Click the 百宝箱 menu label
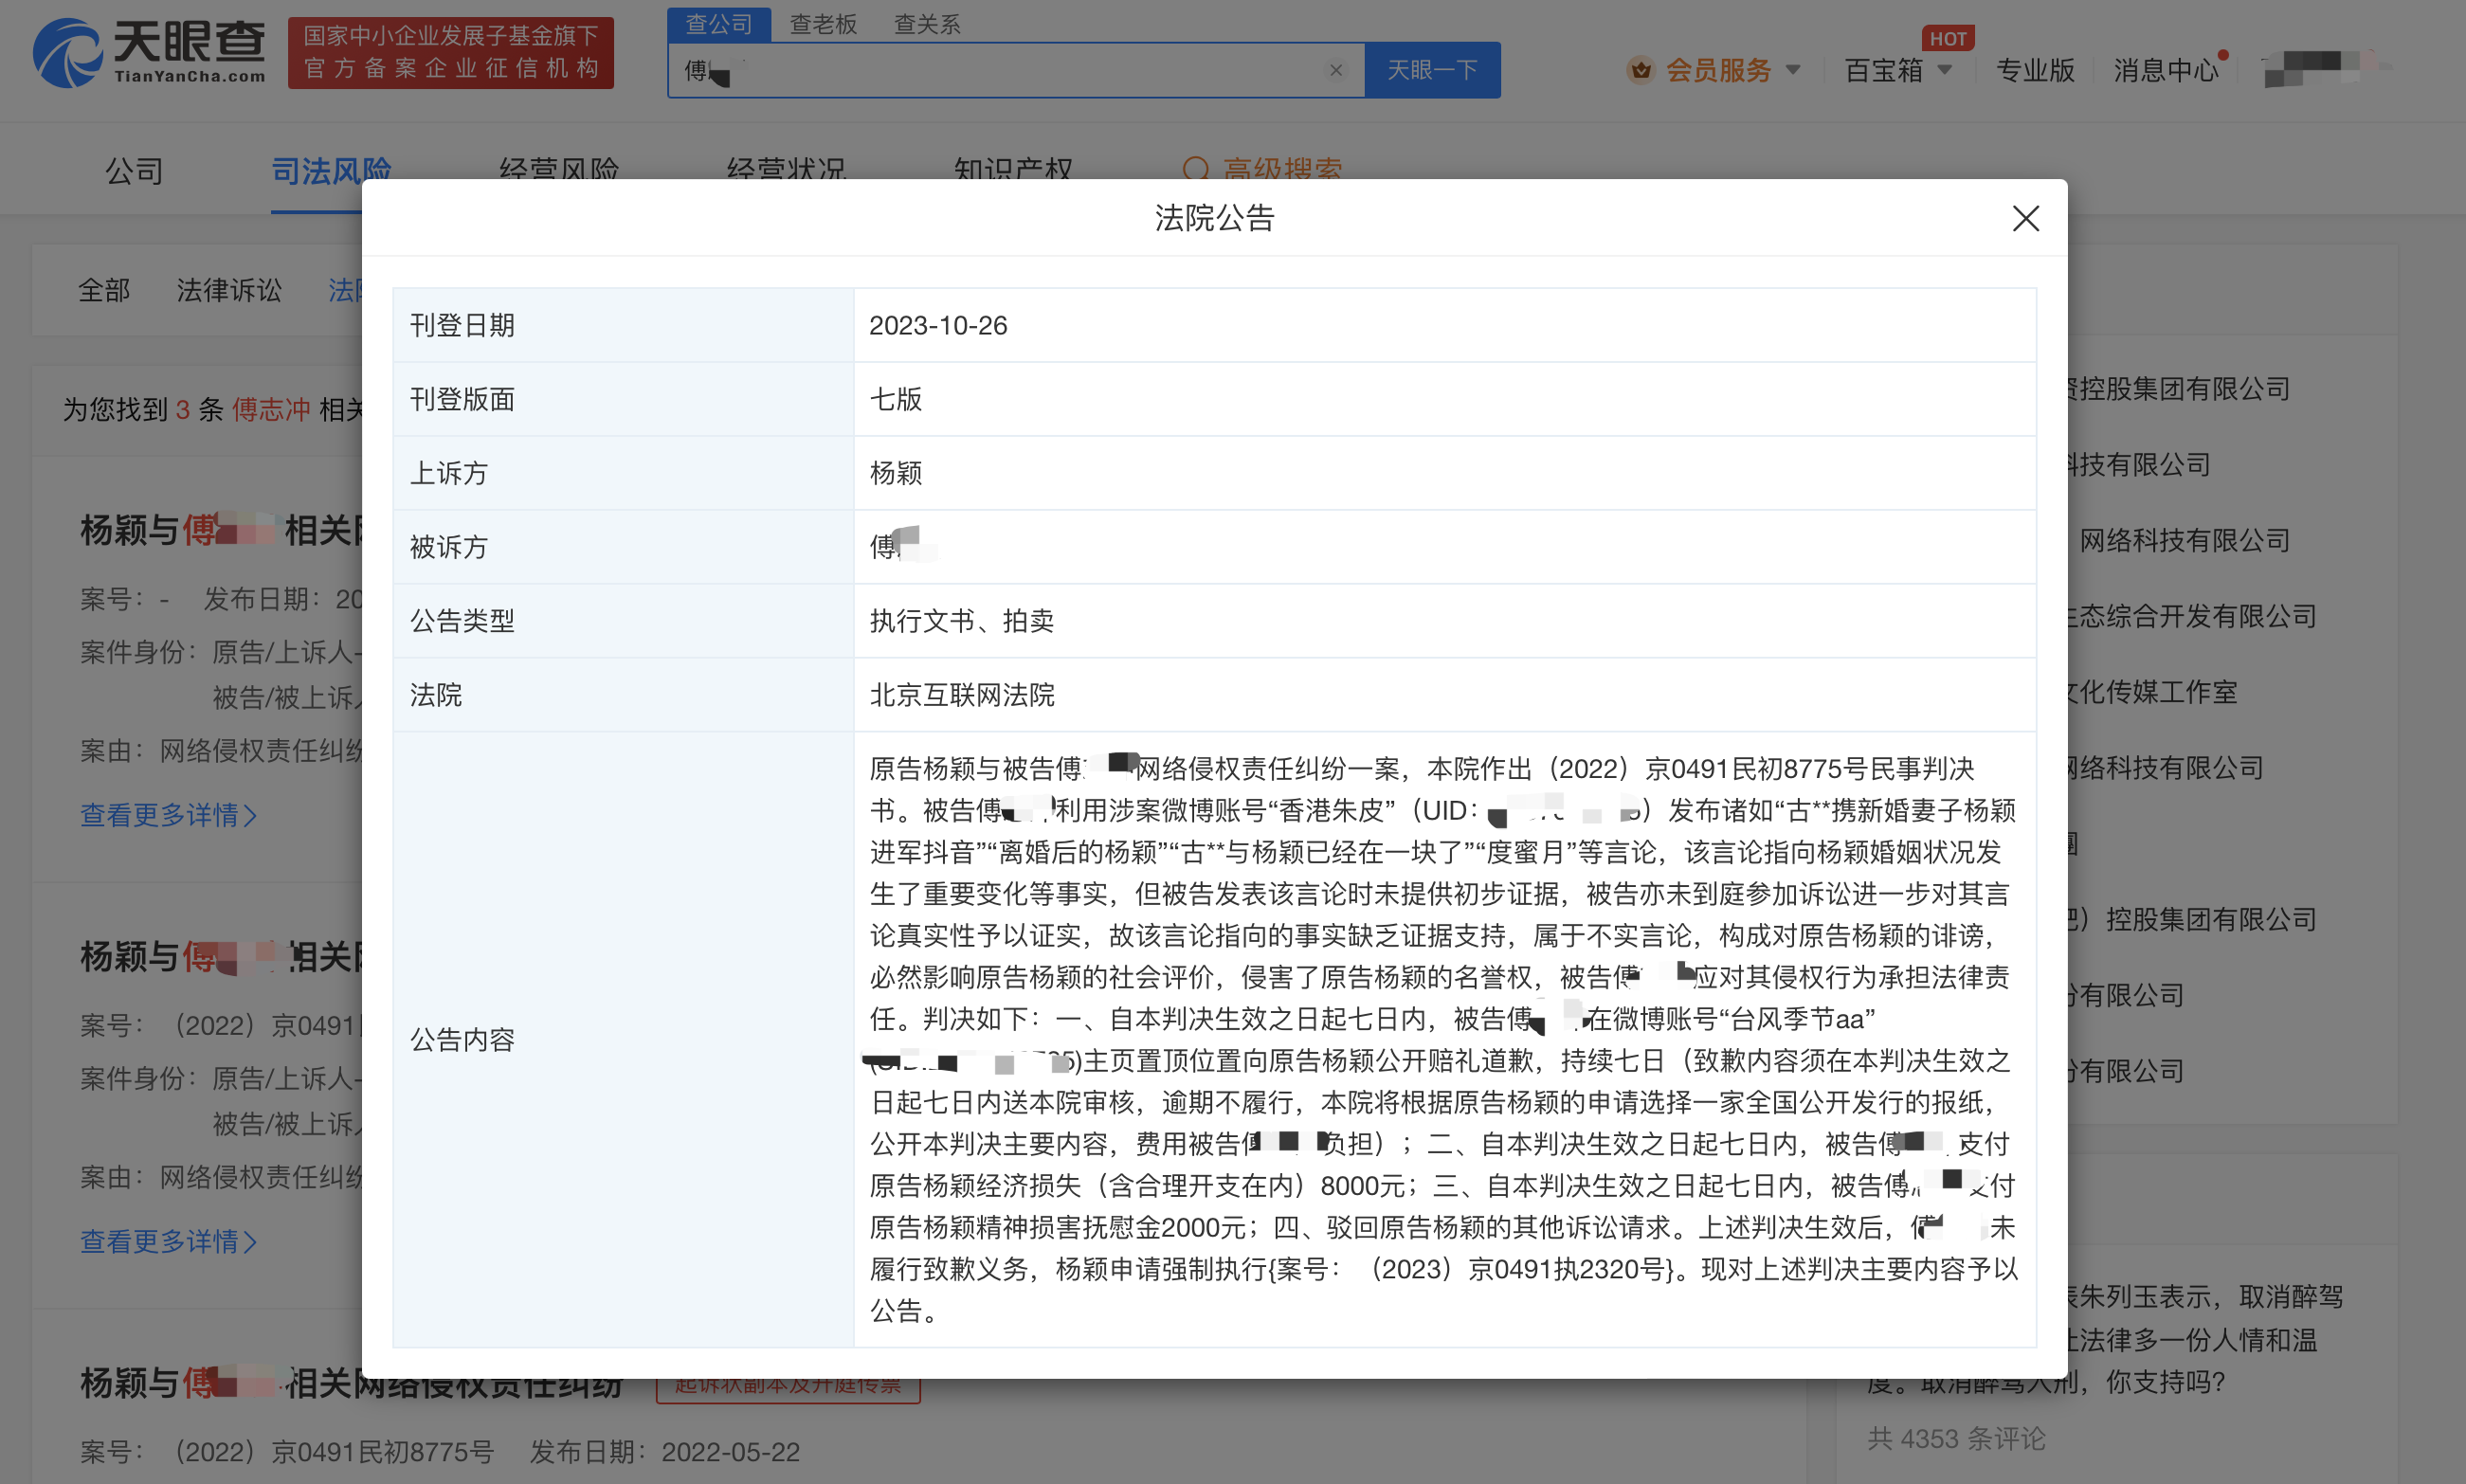The image size is (2466, 1484). (x=1883, y=70)
